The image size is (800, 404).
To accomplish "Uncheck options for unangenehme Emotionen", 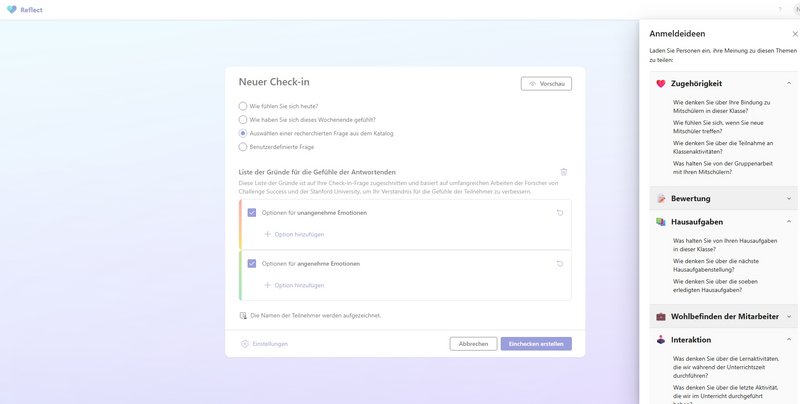I will (252, 213).
